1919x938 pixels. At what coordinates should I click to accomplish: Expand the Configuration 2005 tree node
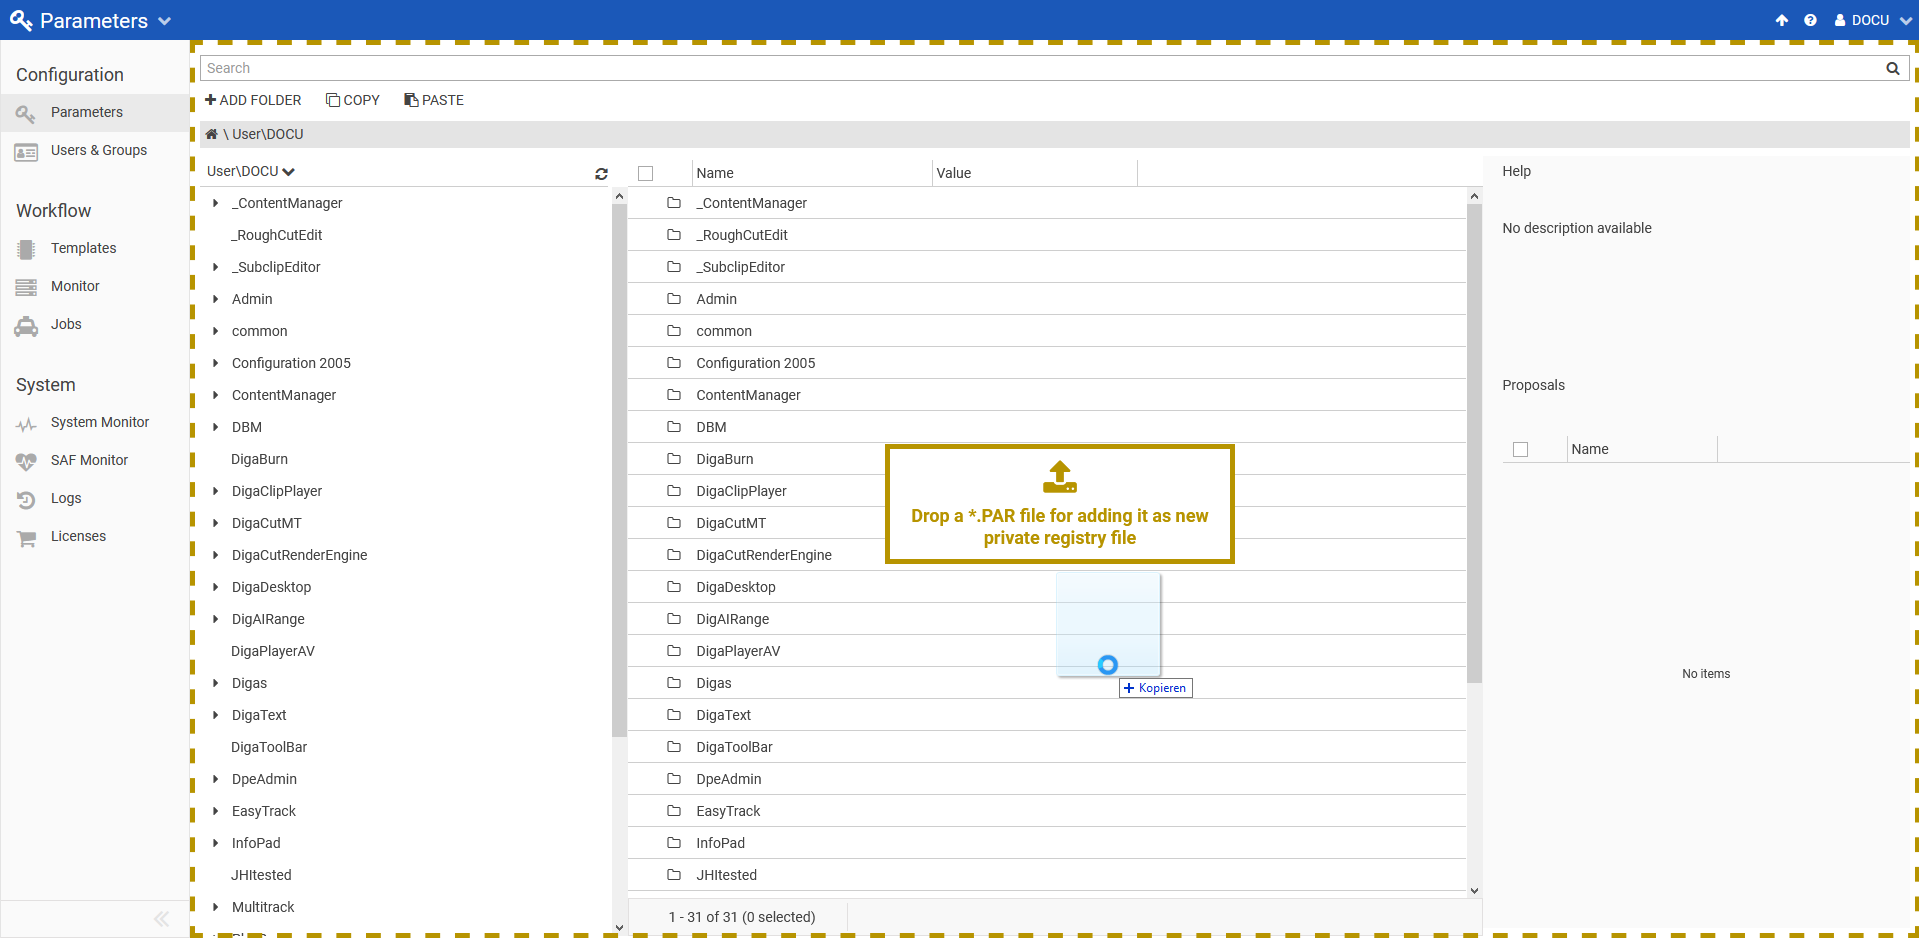point(215,363)
